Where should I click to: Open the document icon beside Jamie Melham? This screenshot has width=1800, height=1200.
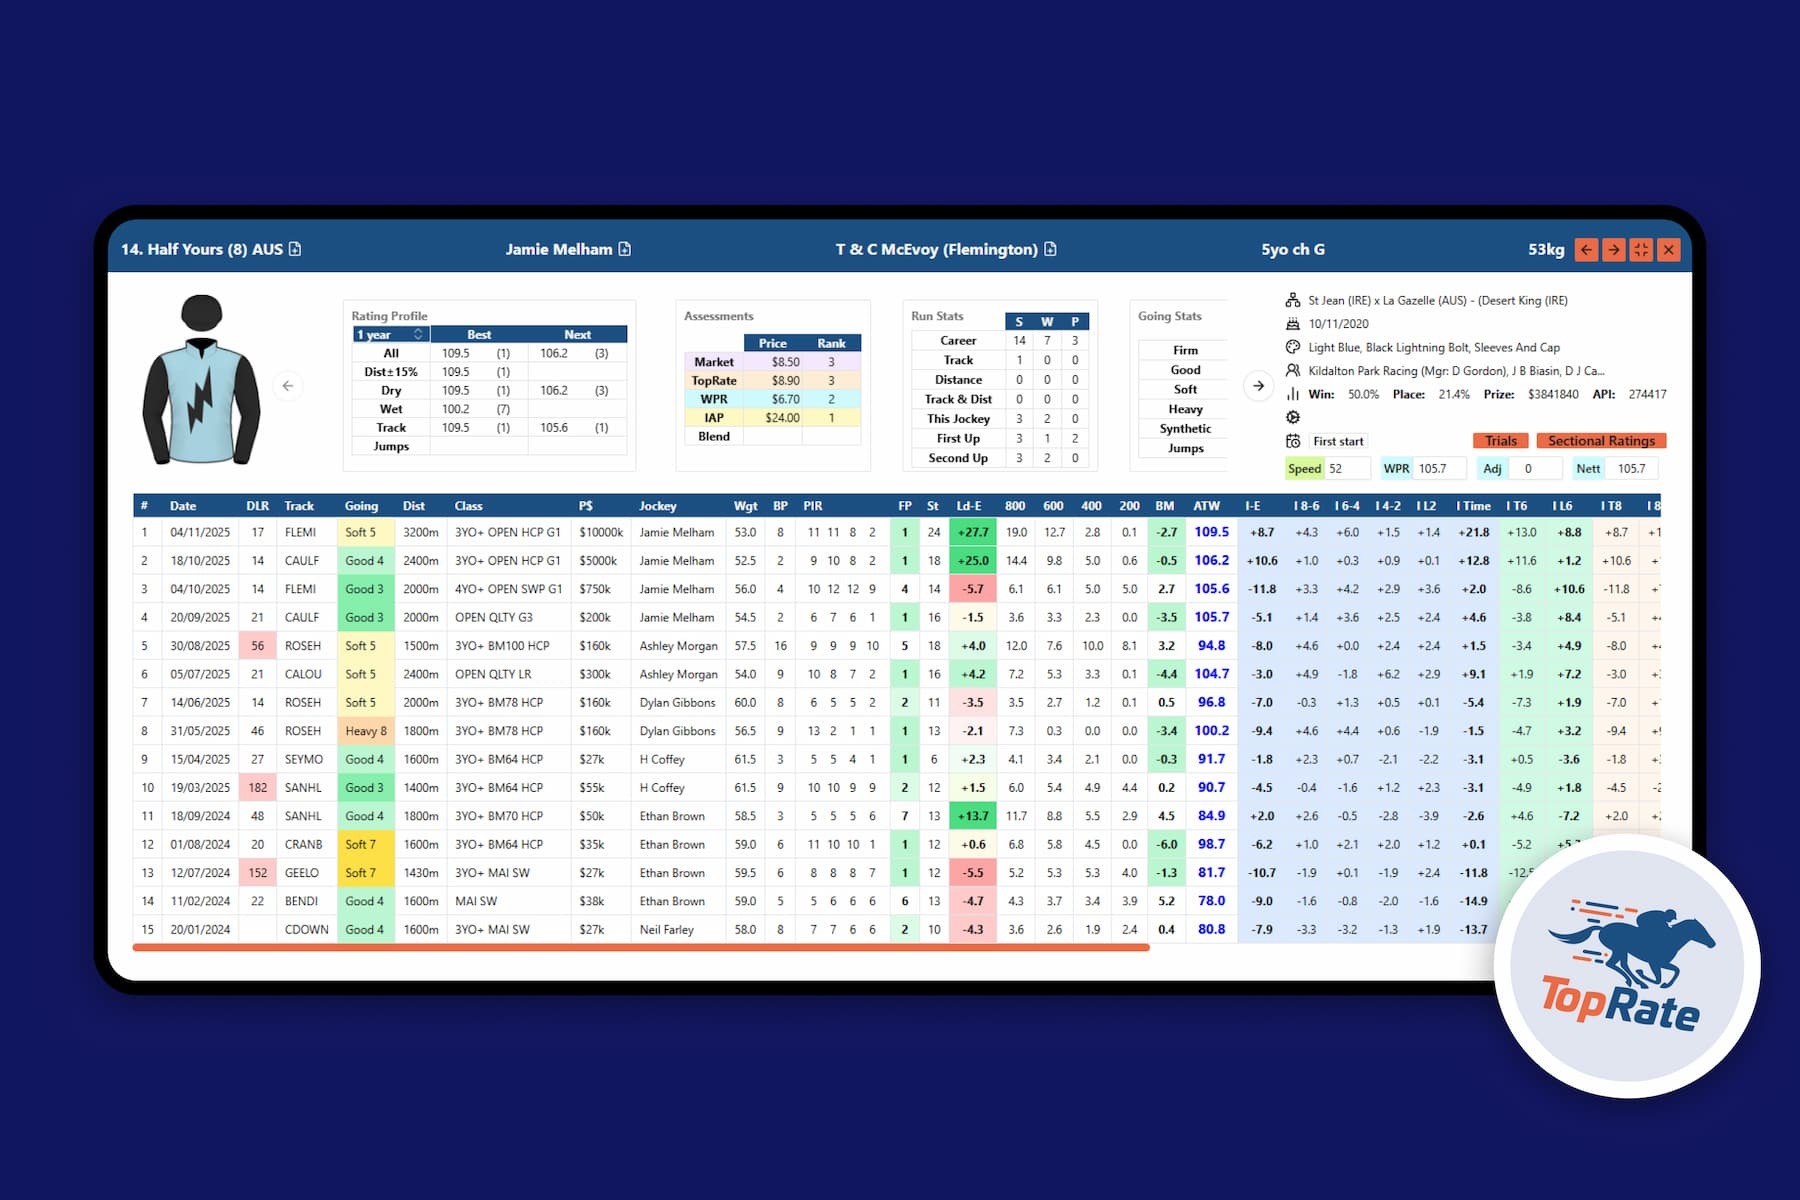click(x=625, y=249)
